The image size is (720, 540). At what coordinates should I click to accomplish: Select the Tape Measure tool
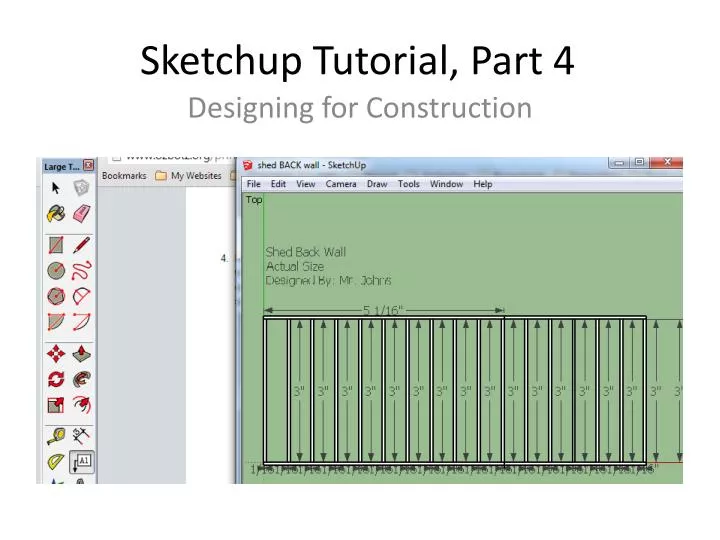pos(56,436)
